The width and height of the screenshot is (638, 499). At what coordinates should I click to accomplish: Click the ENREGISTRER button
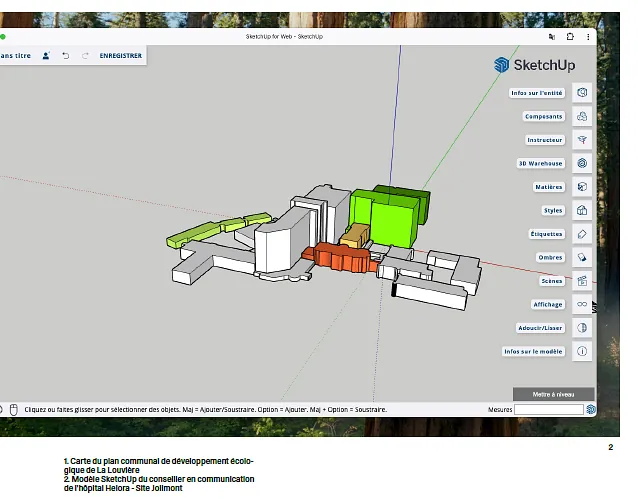tap(120, 56)
